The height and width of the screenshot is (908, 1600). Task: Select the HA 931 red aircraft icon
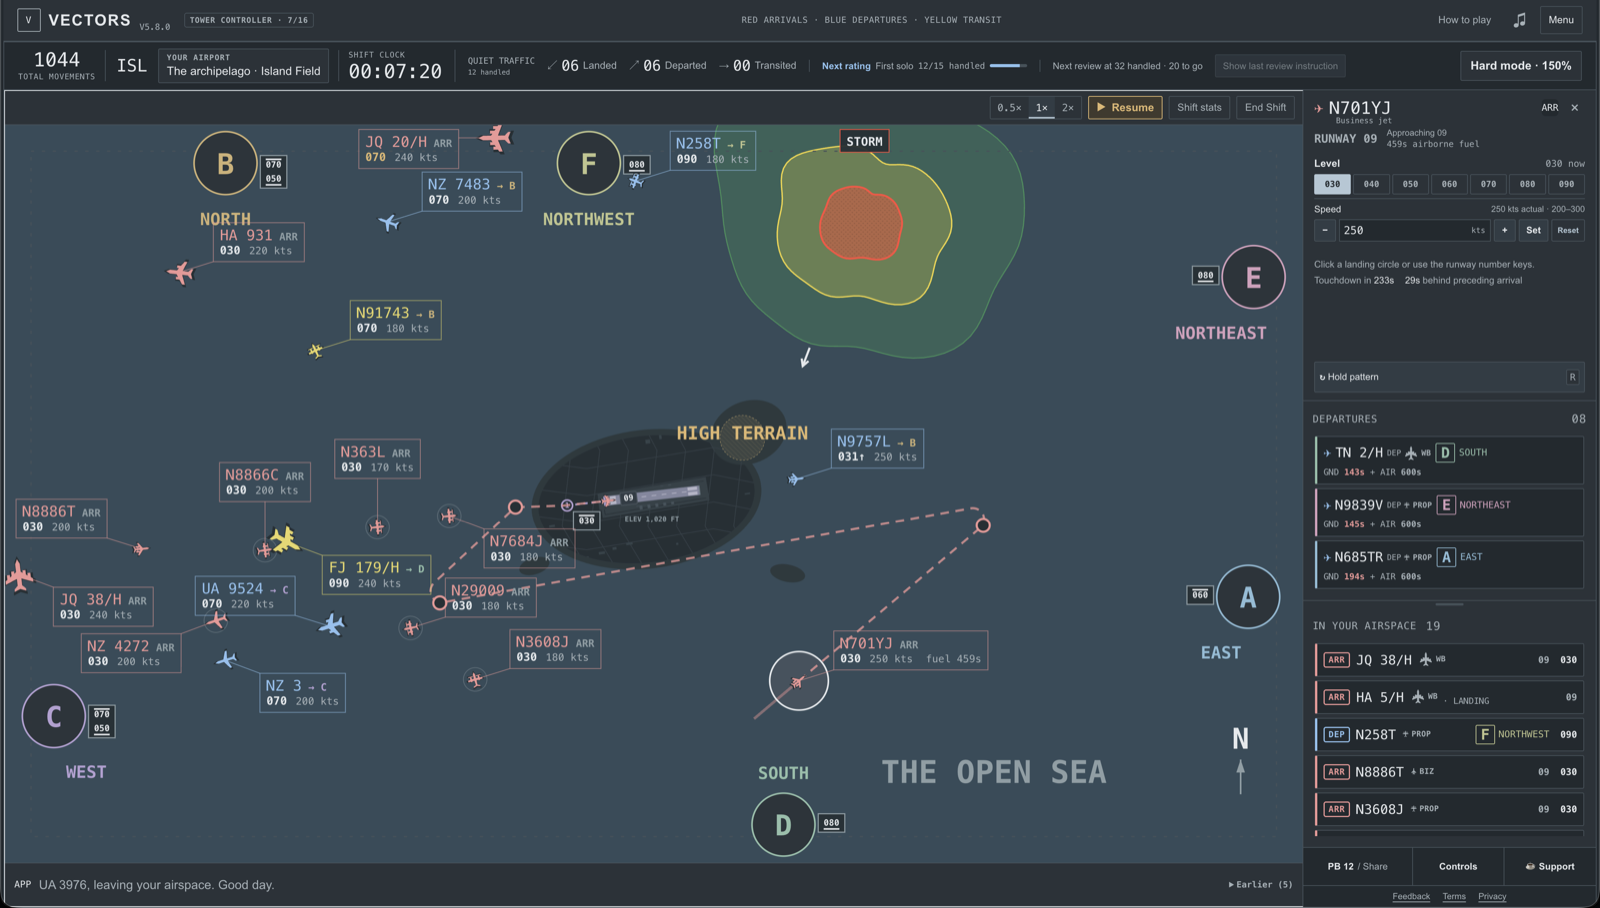point(181,272)
